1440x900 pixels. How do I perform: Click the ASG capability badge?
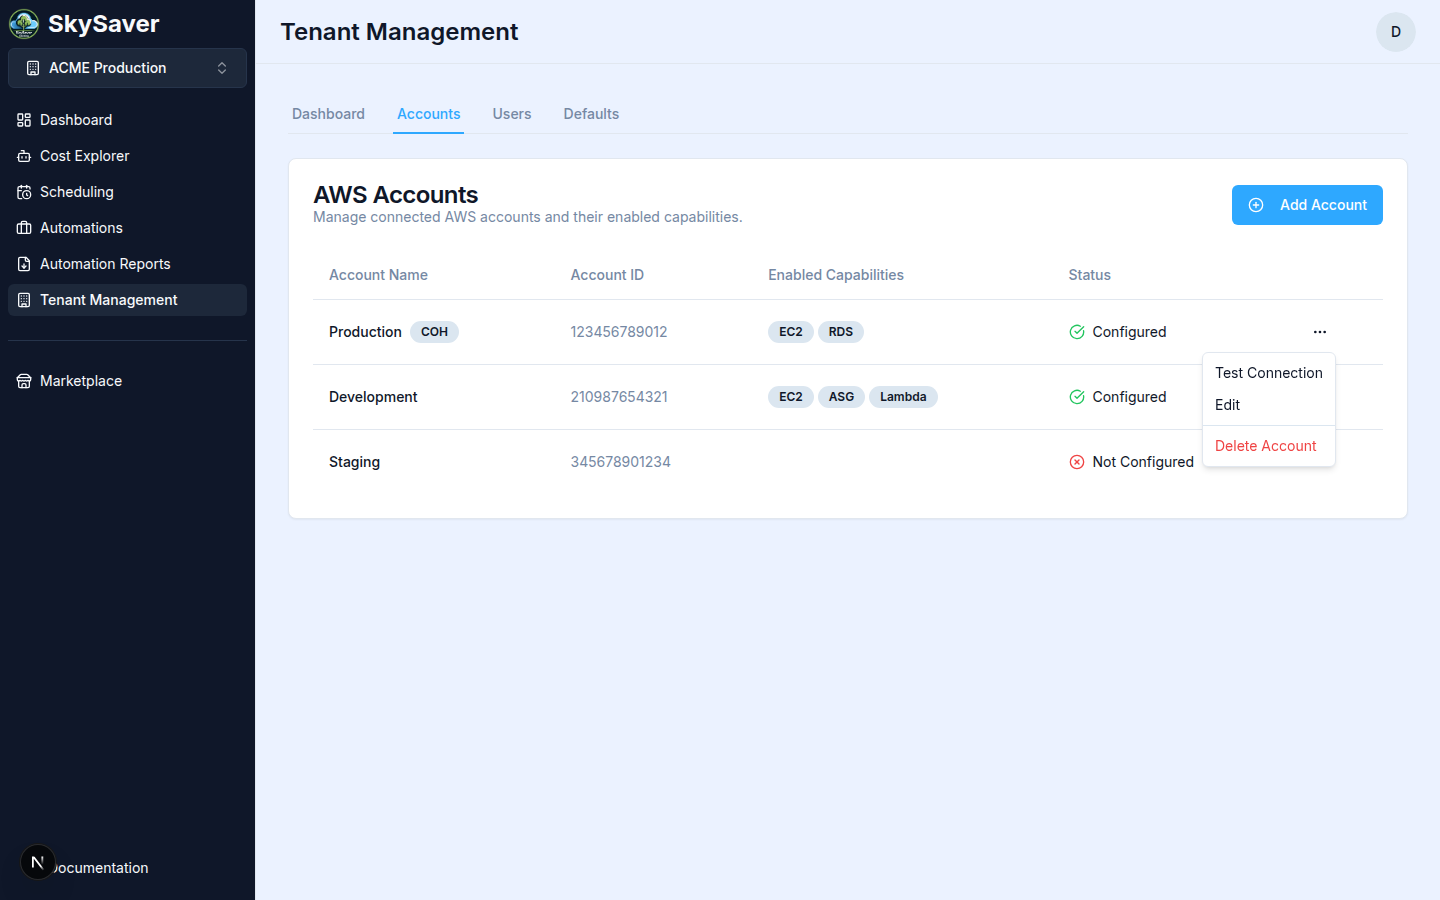click(842, 397)
